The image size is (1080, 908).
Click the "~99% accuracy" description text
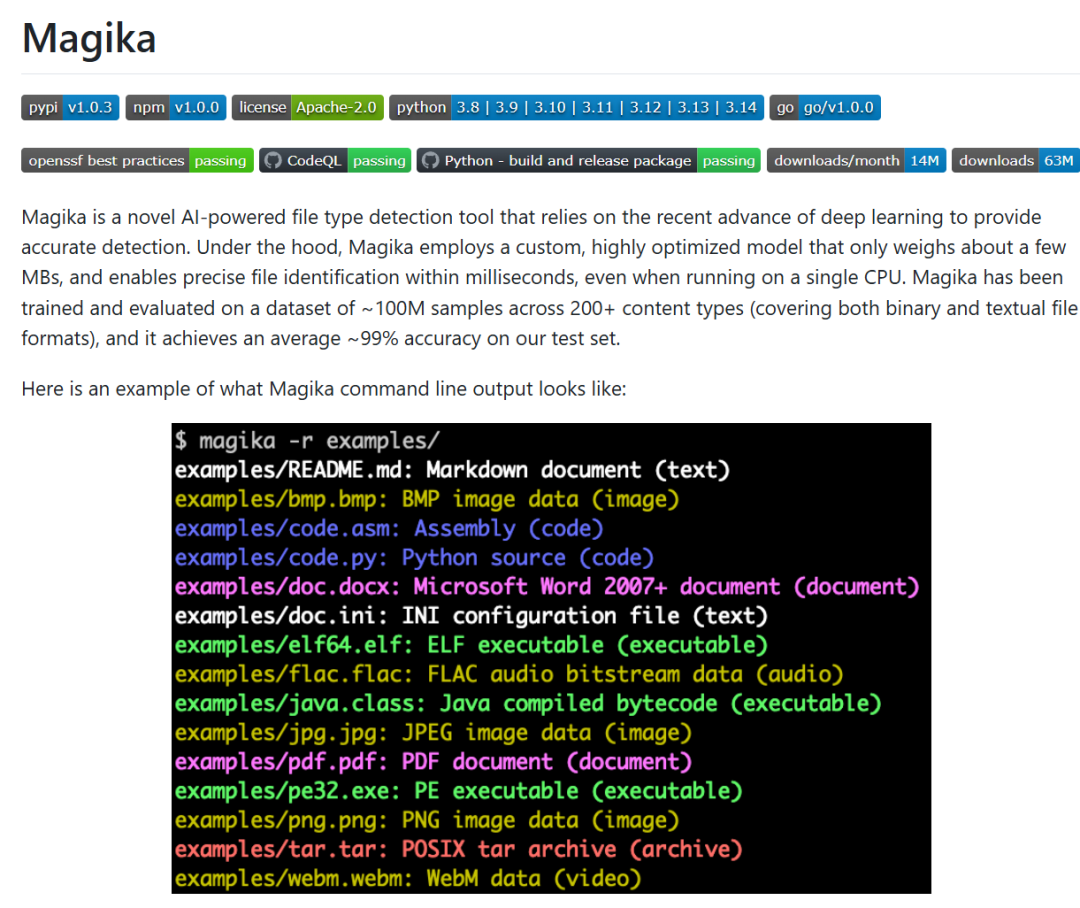[x=412, y=339]
